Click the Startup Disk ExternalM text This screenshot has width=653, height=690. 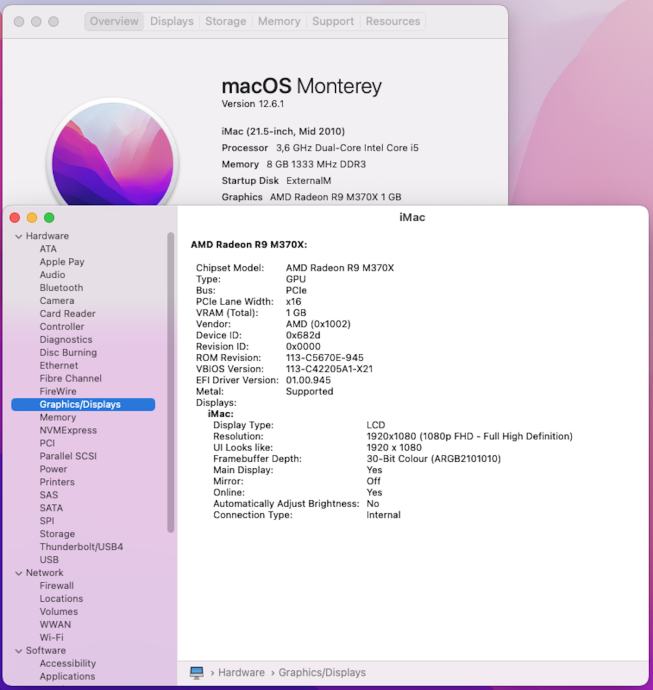coord(276,180)
